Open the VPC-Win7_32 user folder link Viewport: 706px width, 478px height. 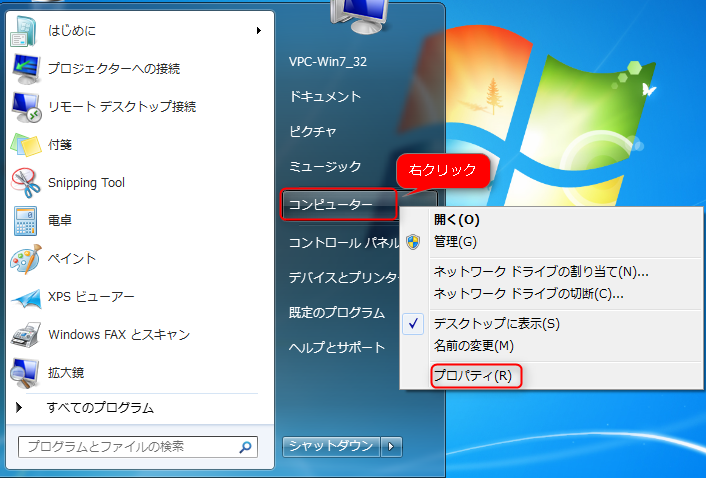tap(328, 62)
